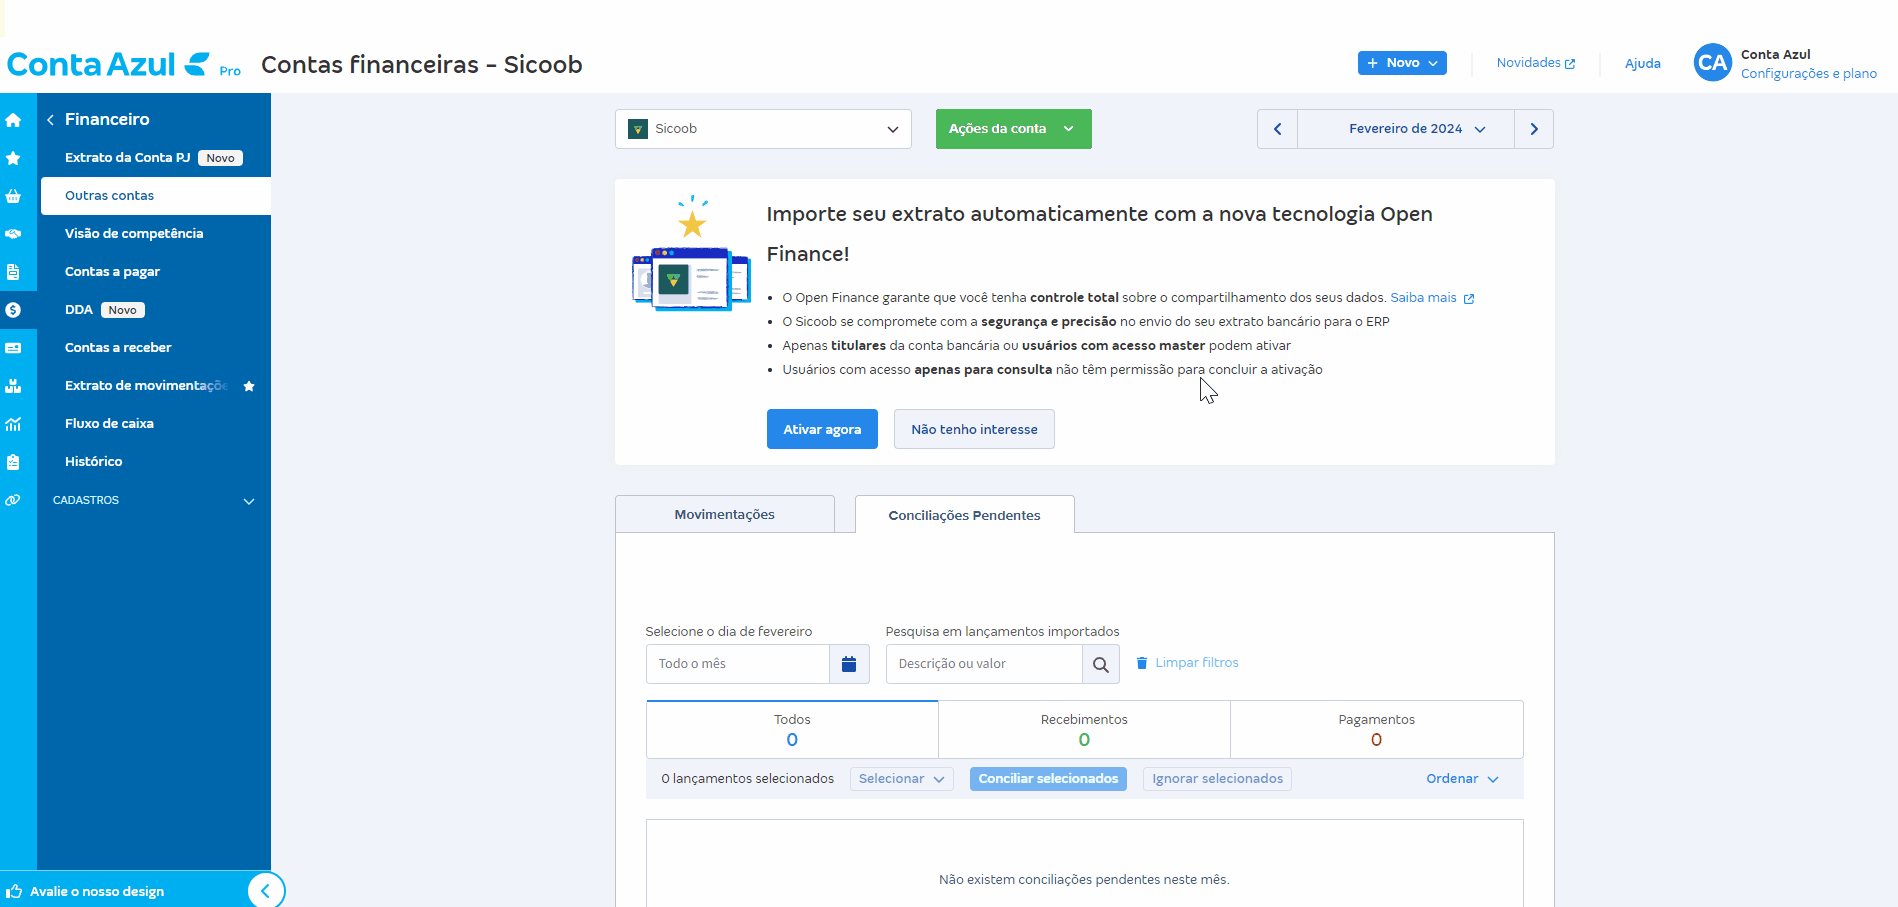
Task: Open the chart reports sidebar icon
Action: 13,424
